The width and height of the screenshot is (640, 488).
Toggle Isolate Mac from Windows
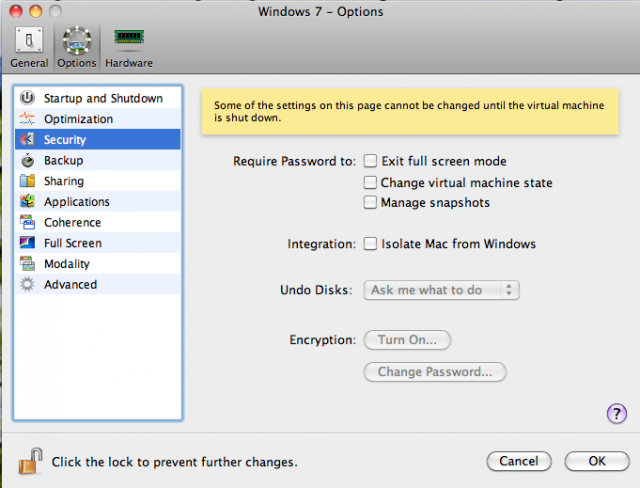[x=370, y=244]
